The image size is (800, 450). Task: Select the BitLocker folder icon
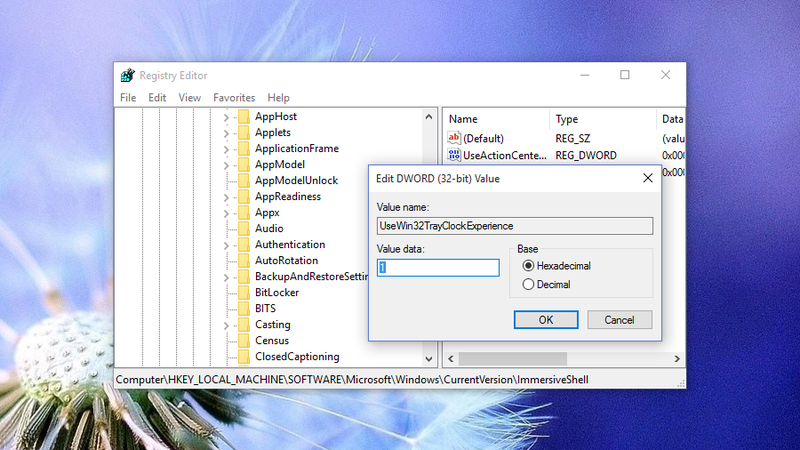pyautogui.click(x=244, y=293)
